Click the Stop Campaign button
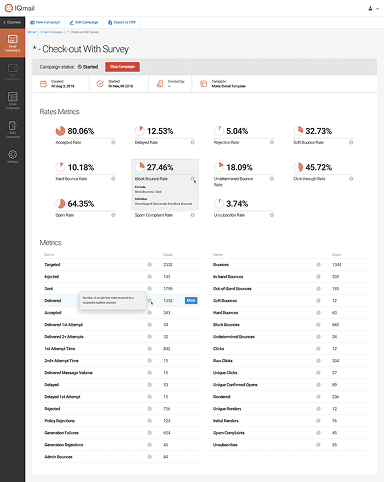This screenshot has width=384, height=482. (x=122, y=67)
